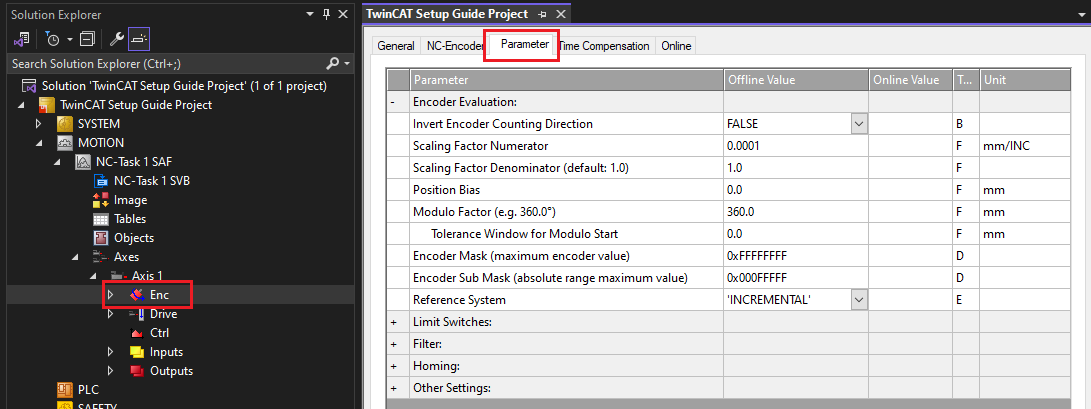Click the yellow Inputs icon
This screenshot has width=1091, height=409.
pyautogui.click(x=137, y=352)
